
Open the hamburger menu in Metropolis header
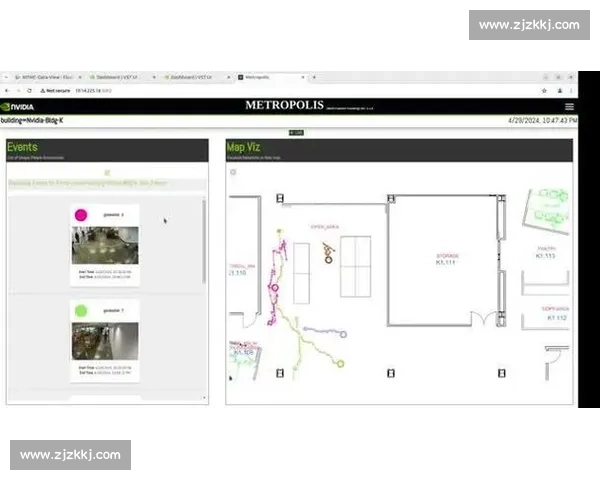click(x=569, y=106)
